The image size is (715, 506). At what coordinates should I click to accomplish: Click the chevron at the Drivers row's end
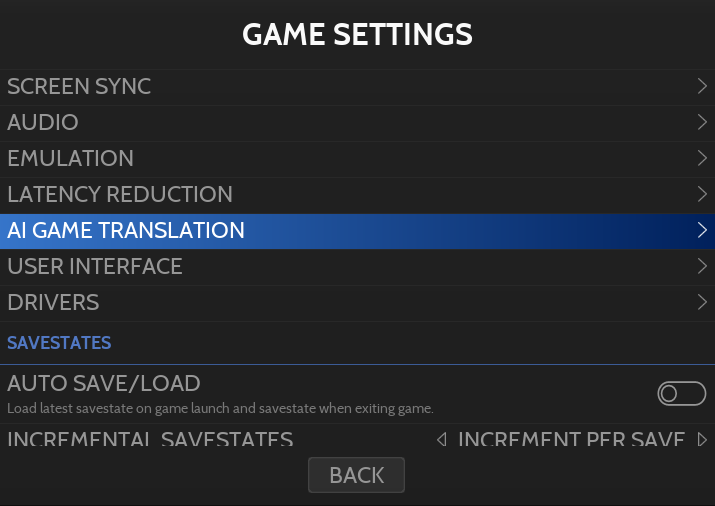tap(702, 302)
